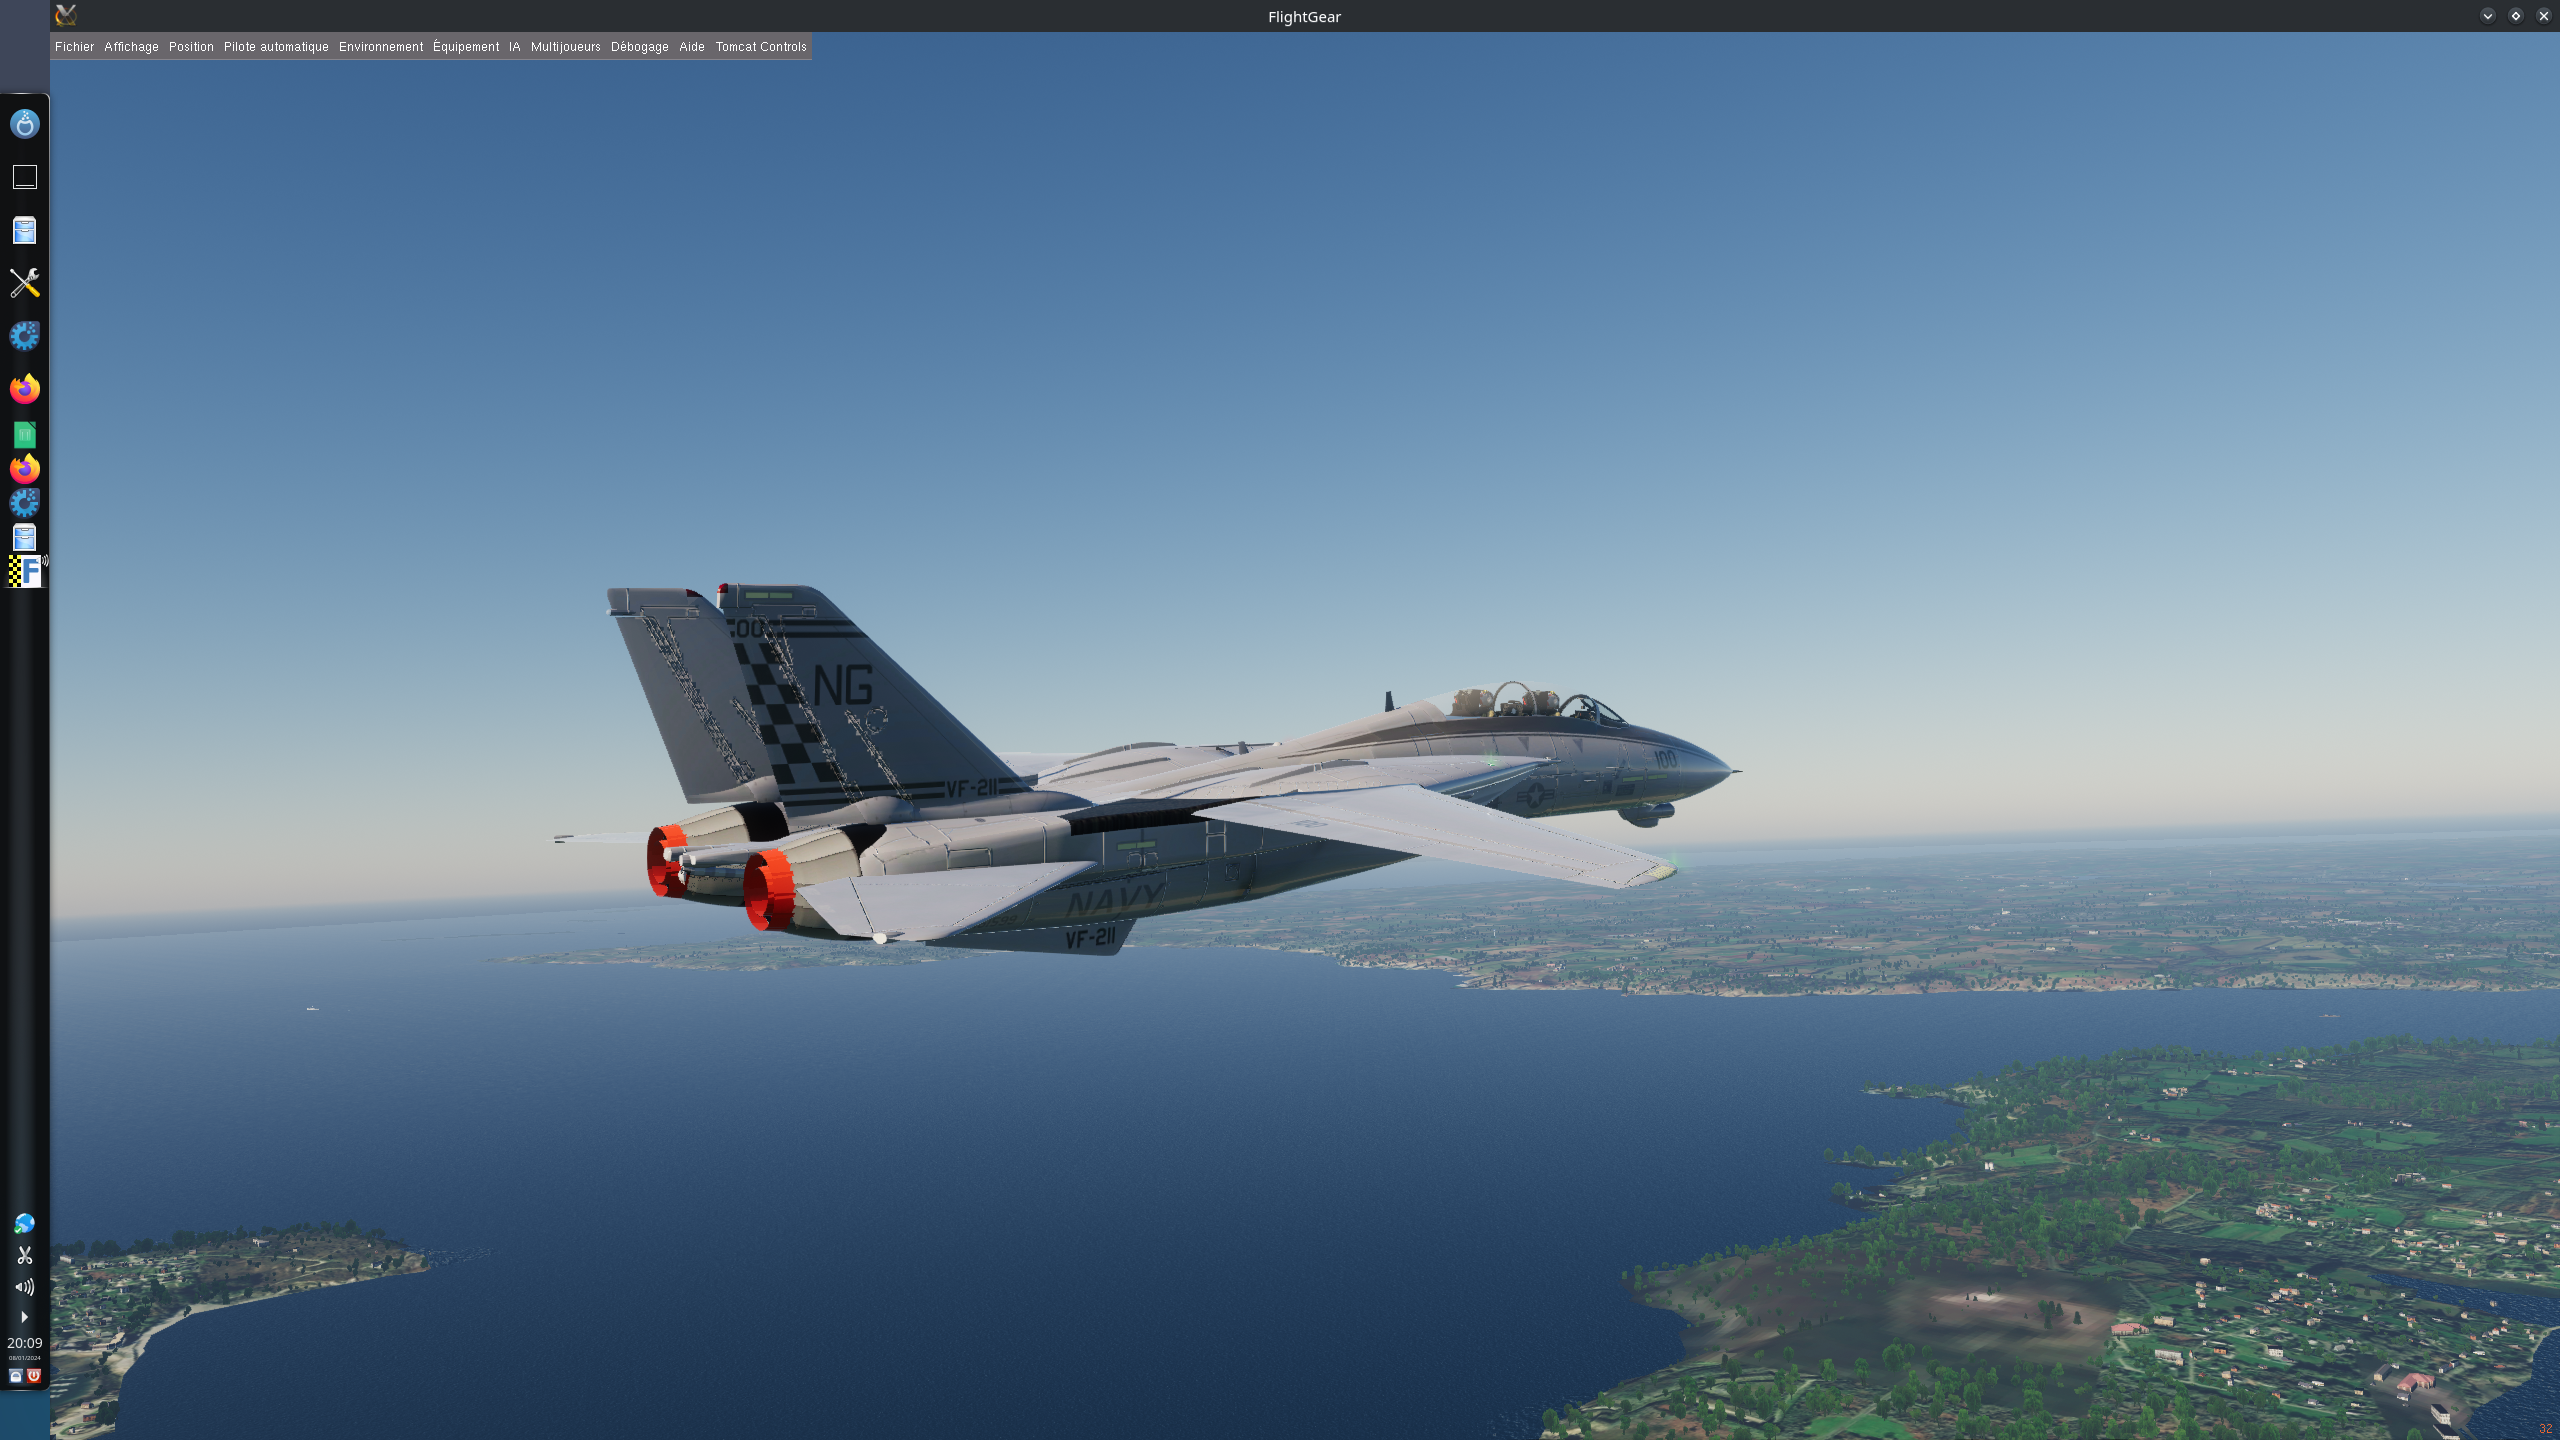
Task: Select the FlightGear task icon in panel
Action: (x=25, y=571)
